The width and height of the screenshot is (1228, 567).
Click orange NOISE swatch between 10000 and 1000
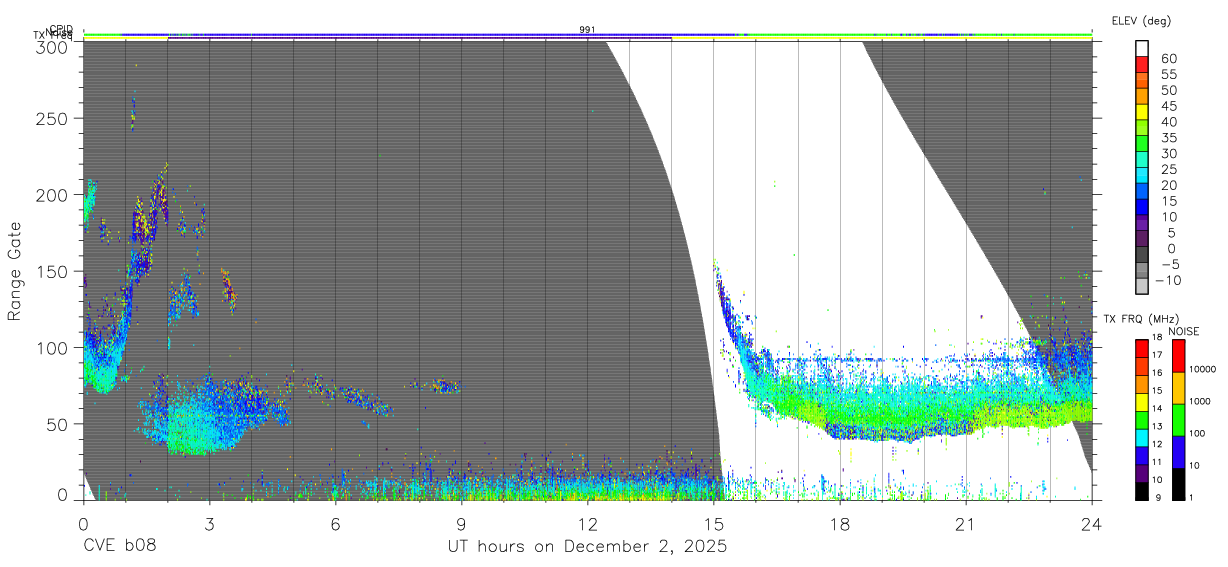[1179, 388]
